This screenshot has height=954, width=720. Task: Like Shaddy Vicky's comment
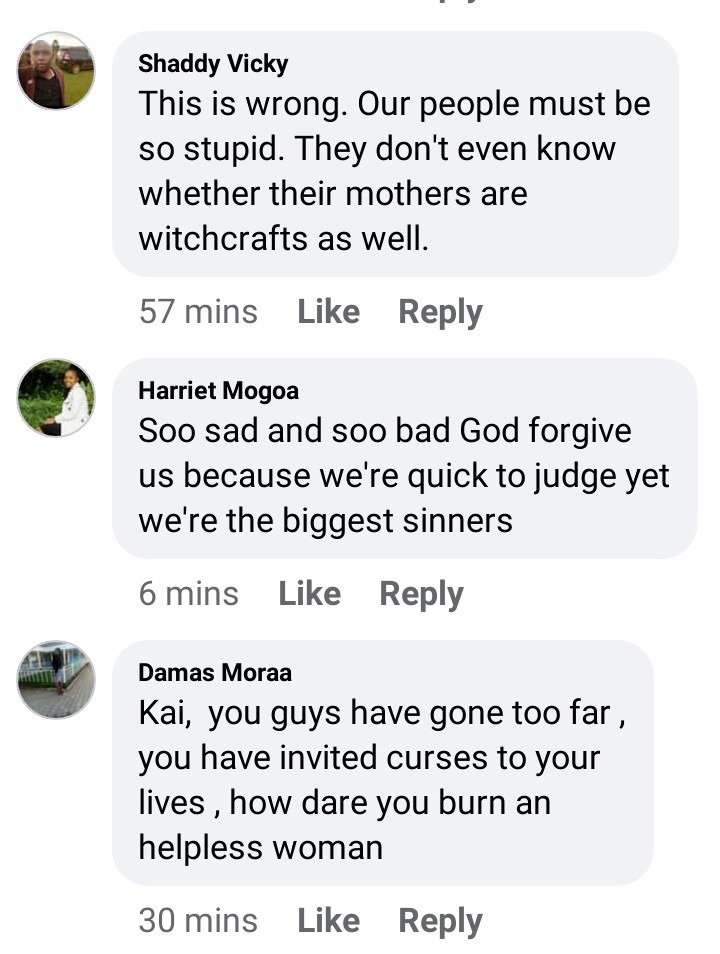(x=329, y=312)
